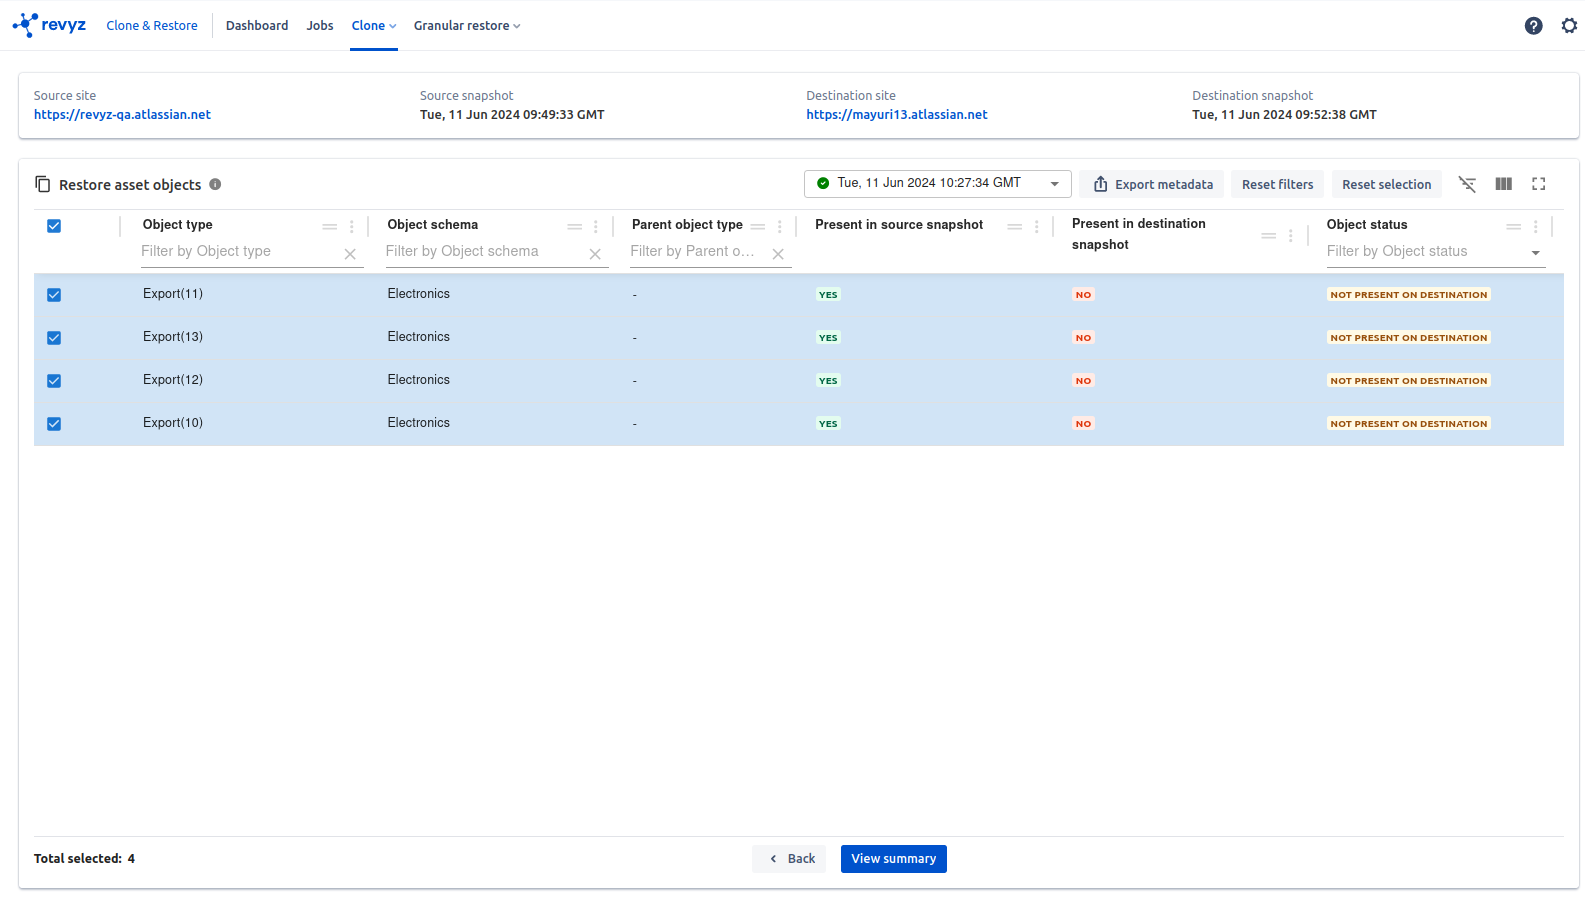1585x910 pixels.
Task: Click the copy icon beside Restore asset objects
Action: click(x=42, y=184)
